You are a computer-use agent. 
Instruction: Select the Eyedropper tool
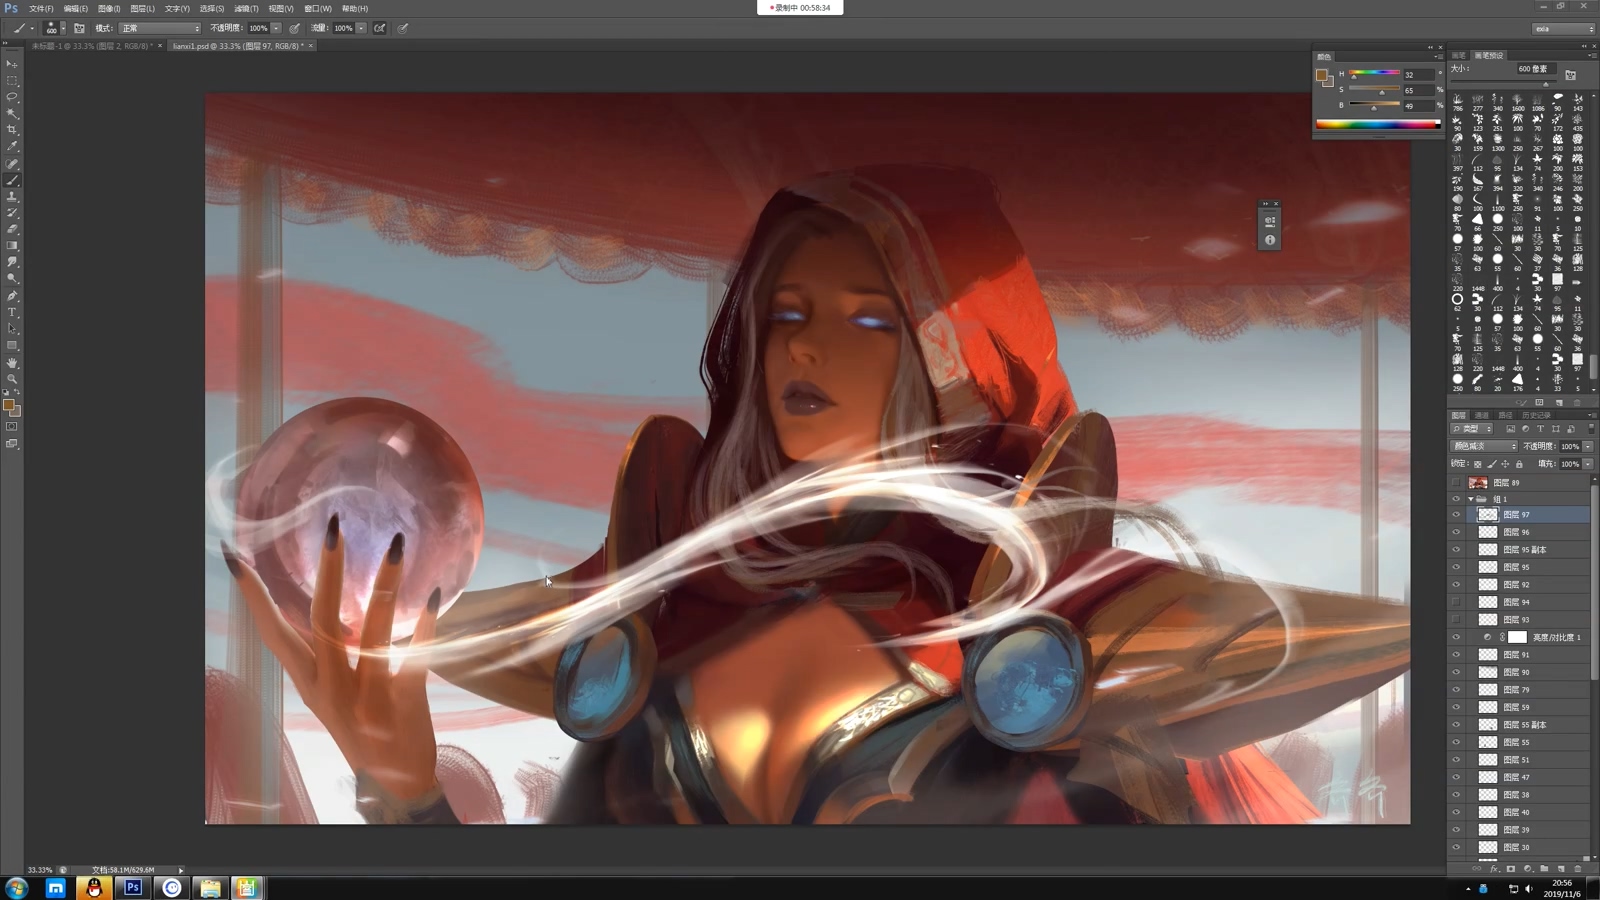(12, 146)
